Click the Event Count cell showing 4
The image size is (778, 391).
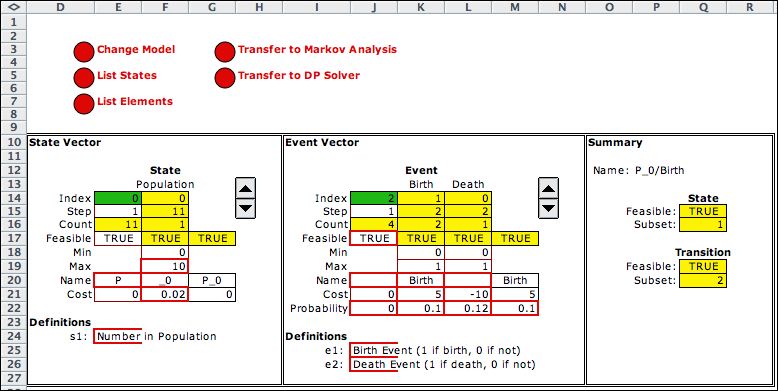click(x=374, y=224)
